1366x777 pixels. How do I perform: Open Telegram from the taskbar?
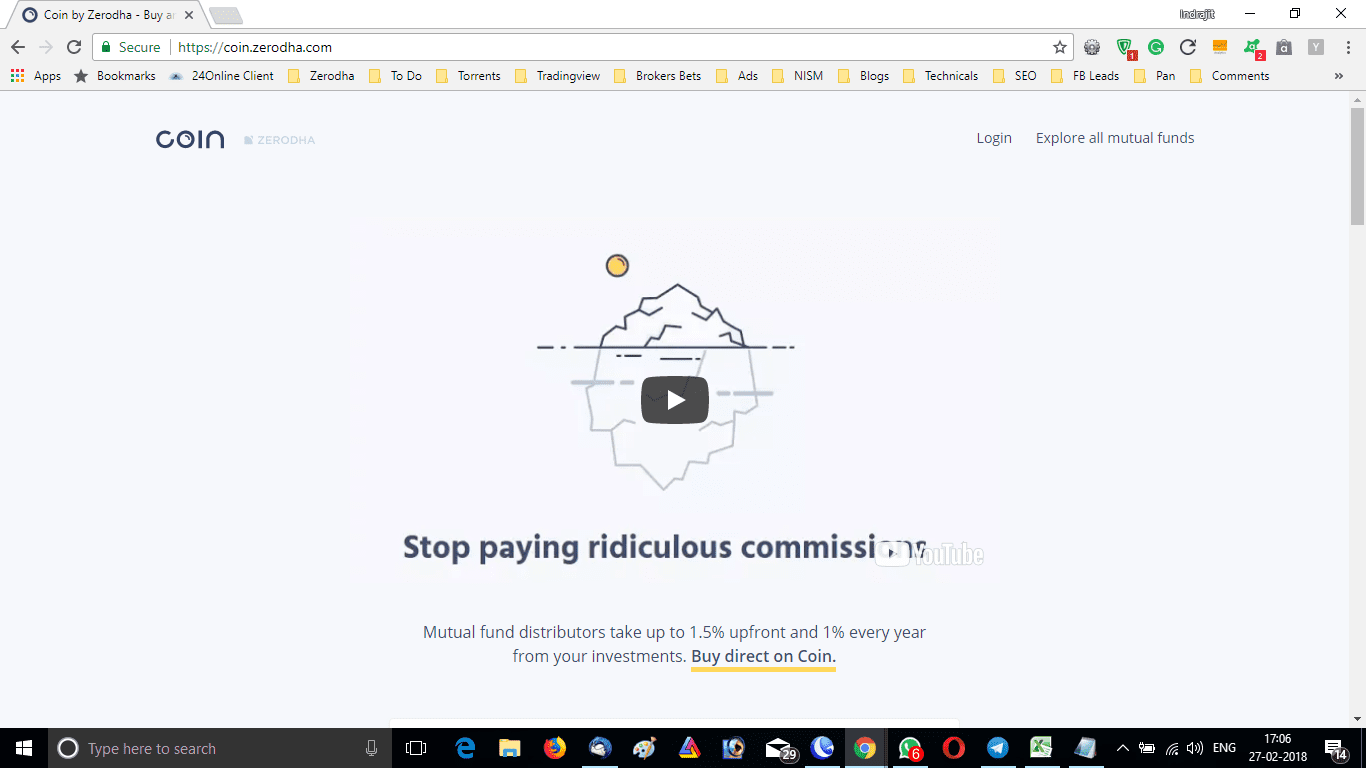pyautogui.click(x=998, y=748)
